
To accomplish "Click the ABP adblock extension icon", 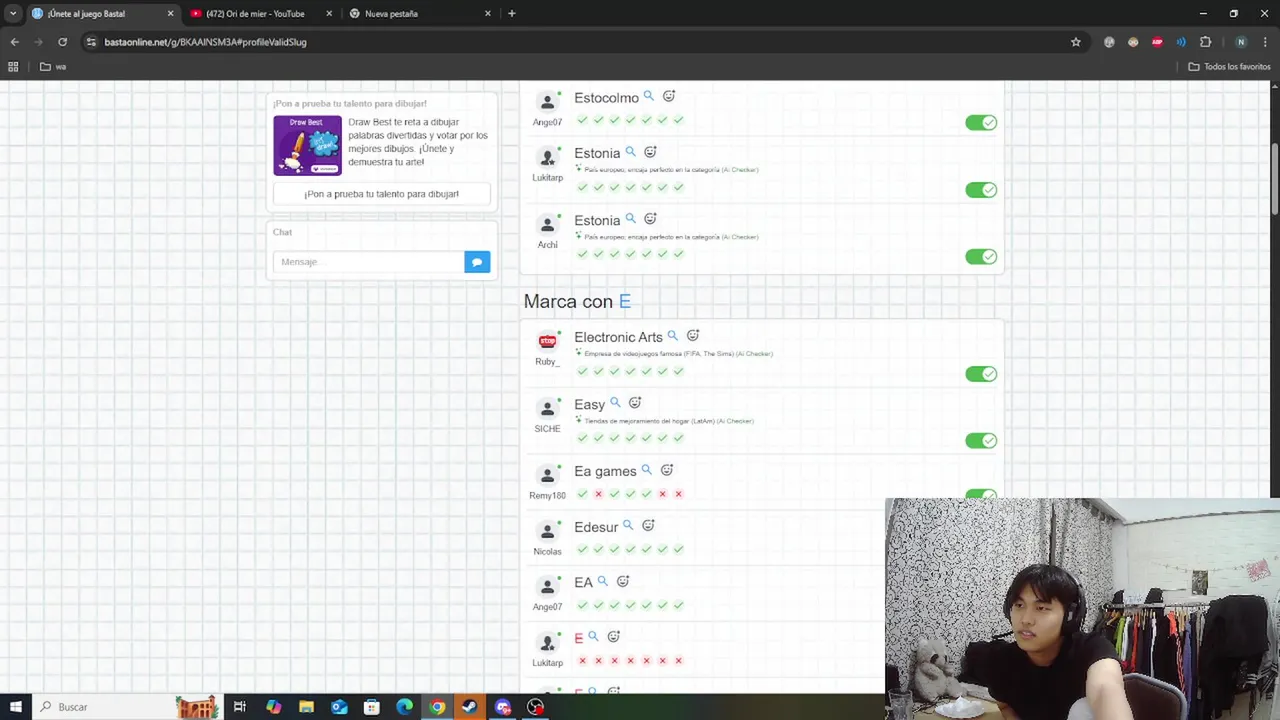I will (x=1157, y=42).
